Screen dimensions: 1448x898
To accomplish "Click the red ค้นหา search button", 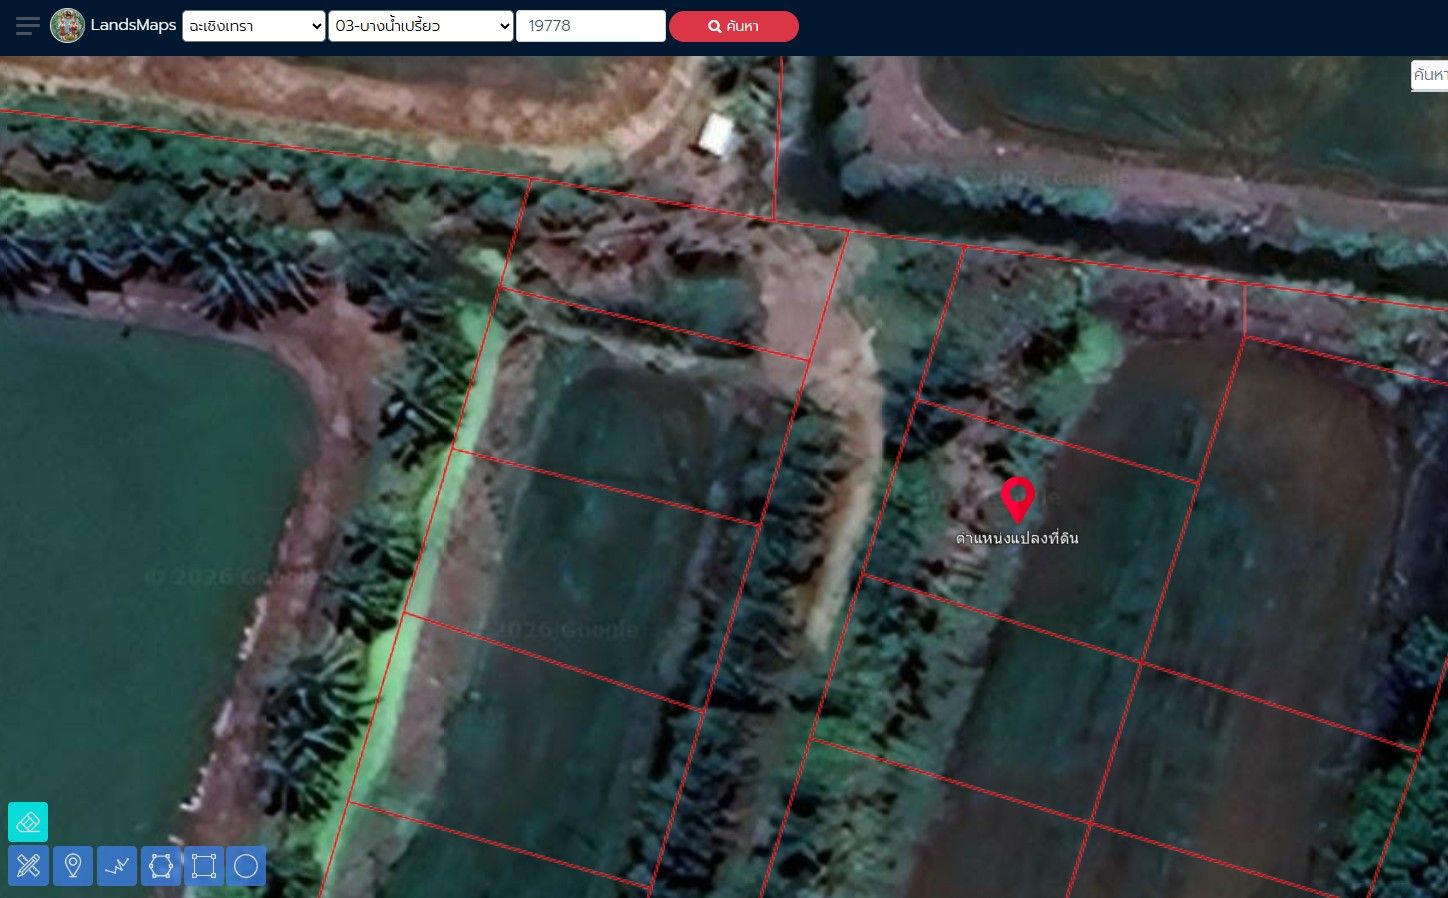I will point(734,26).
